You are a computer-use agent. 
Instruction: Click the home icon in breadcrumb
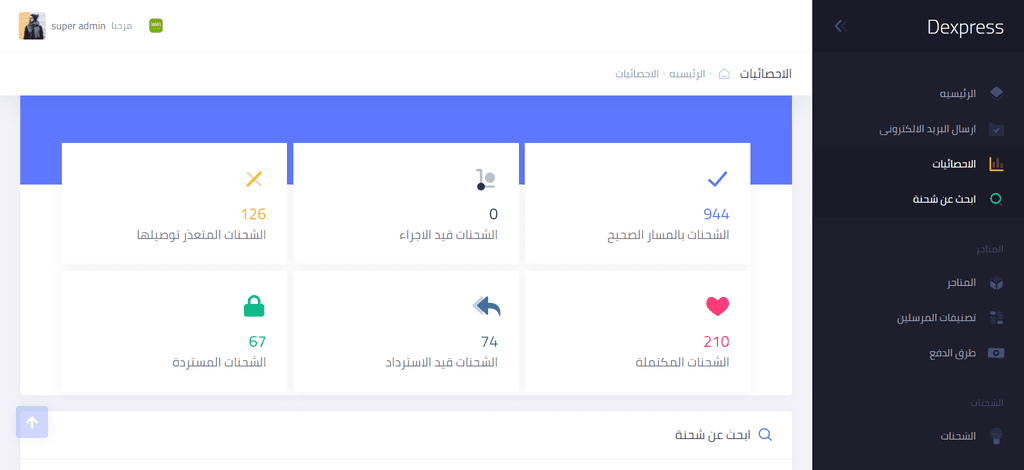pos(724,74)
